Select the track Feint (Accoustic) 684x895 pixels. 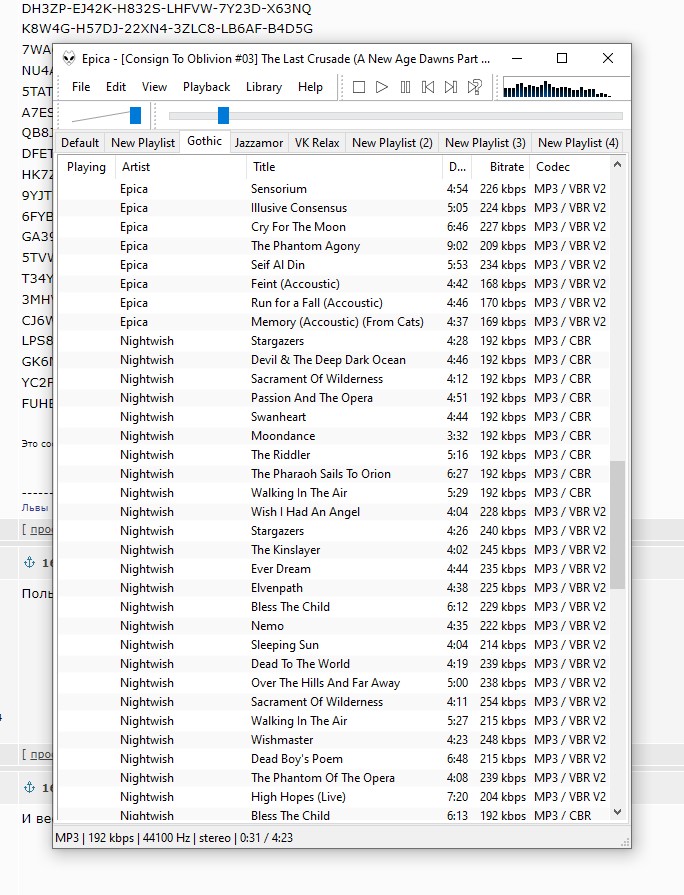(x=334, y=284)
